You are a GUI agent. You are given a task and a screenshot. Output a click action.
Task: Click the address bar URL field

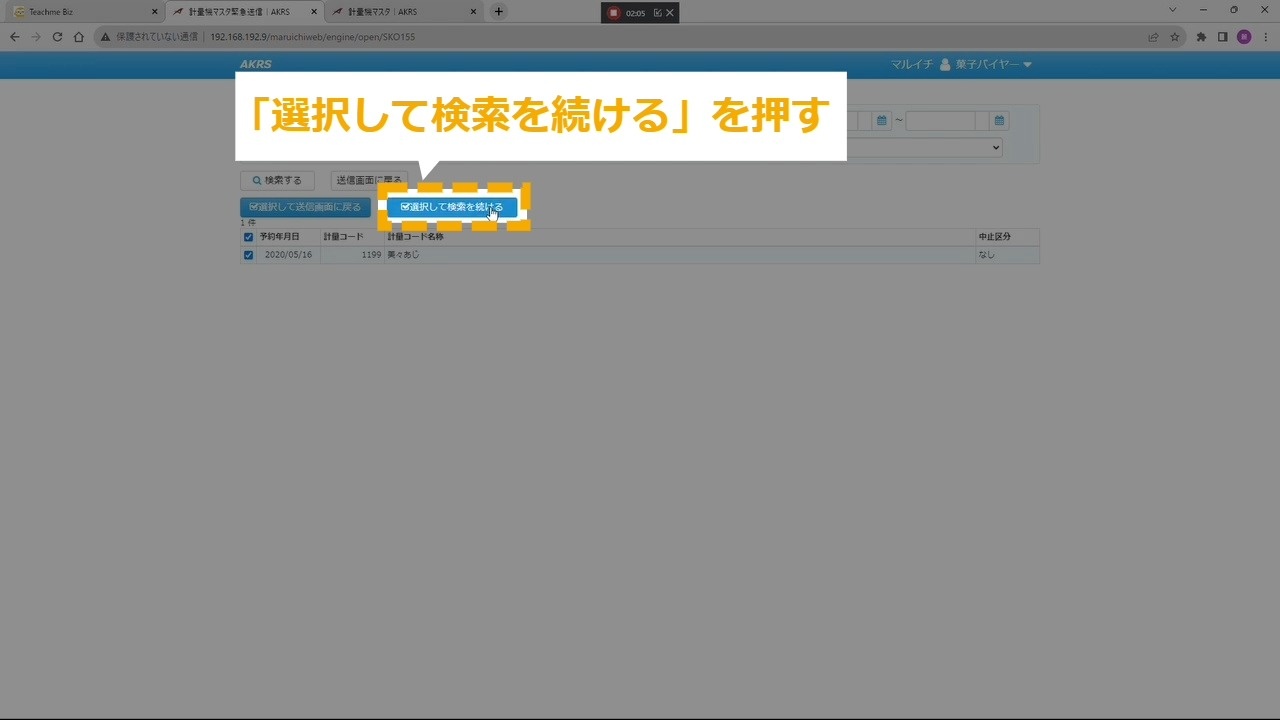(600, 37)
